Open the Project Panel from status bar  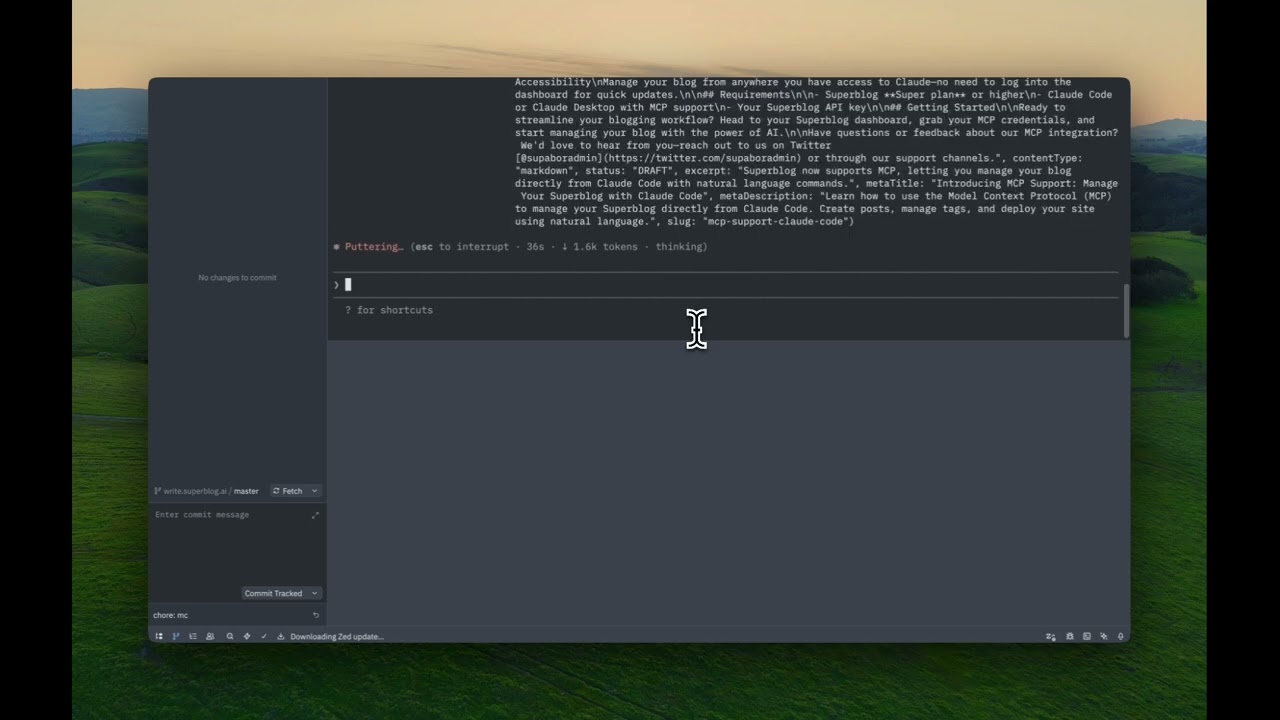pos(159,636)
